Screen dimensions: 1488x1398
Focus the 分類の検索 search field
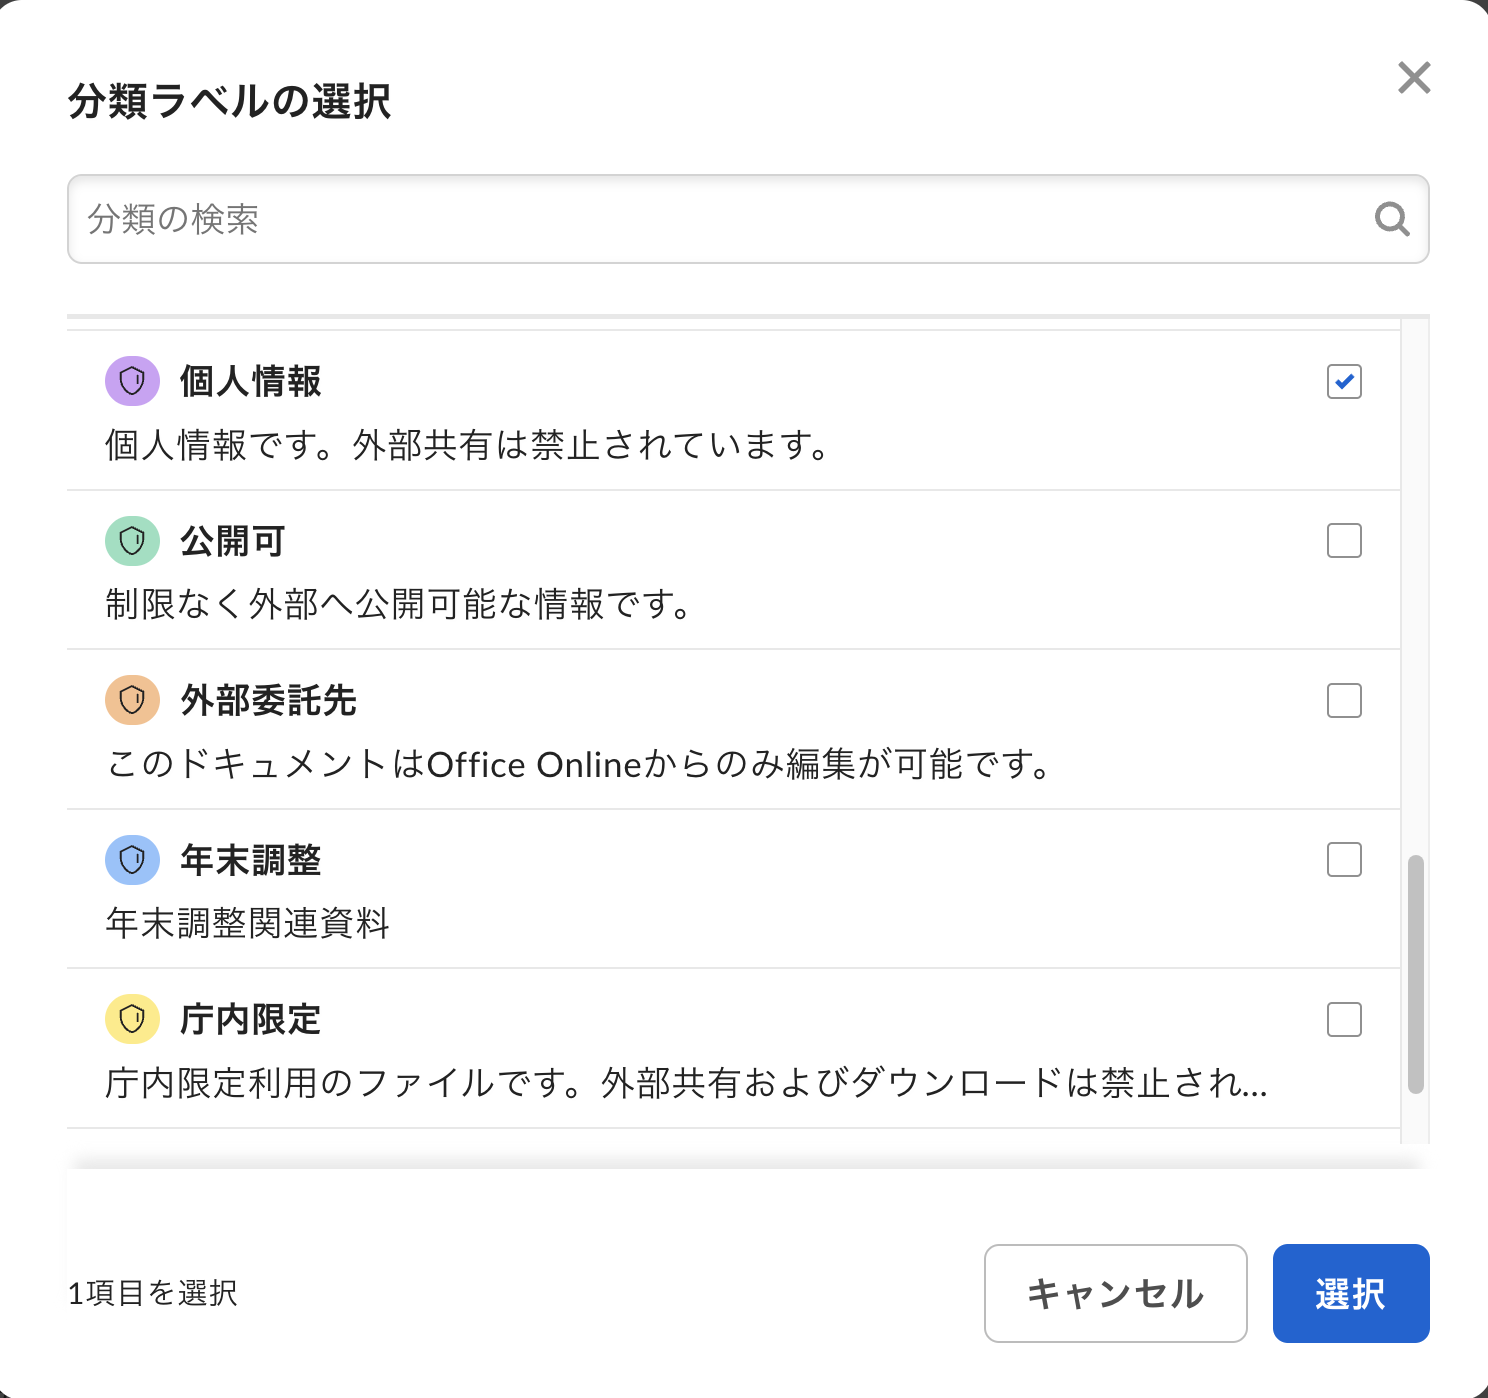pyautogui.click(x=720, y=219)
